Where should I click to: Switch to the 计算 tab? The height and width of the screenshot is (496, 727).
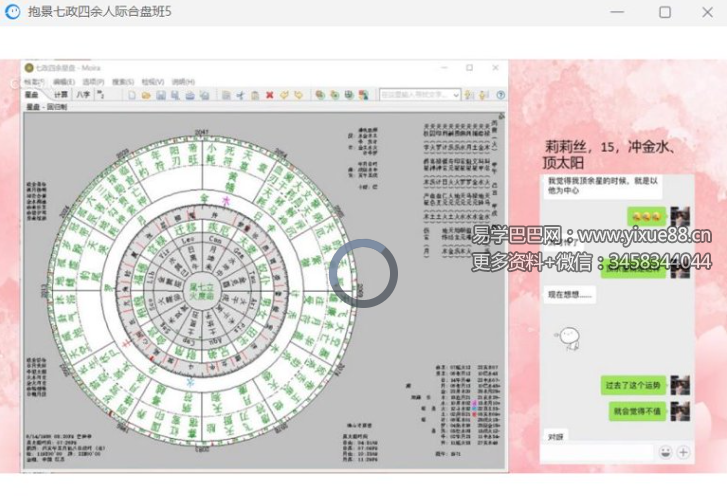(61, 95)
